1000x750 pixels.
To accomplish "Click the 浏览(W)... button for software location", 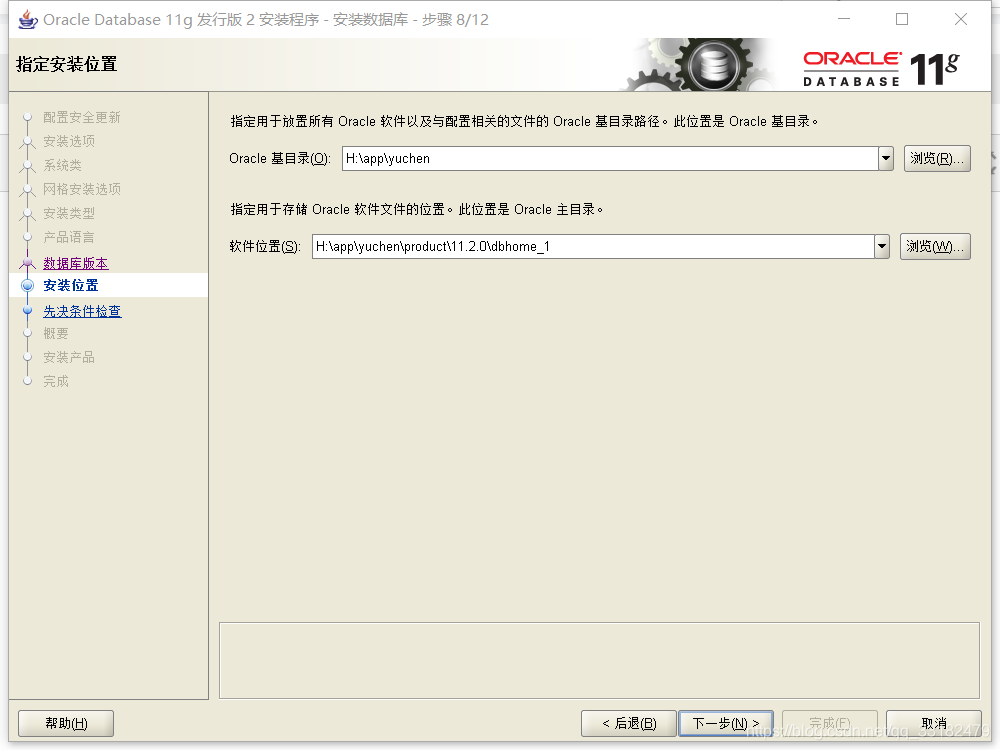I will pyautogui.click(x=935, y=246).
